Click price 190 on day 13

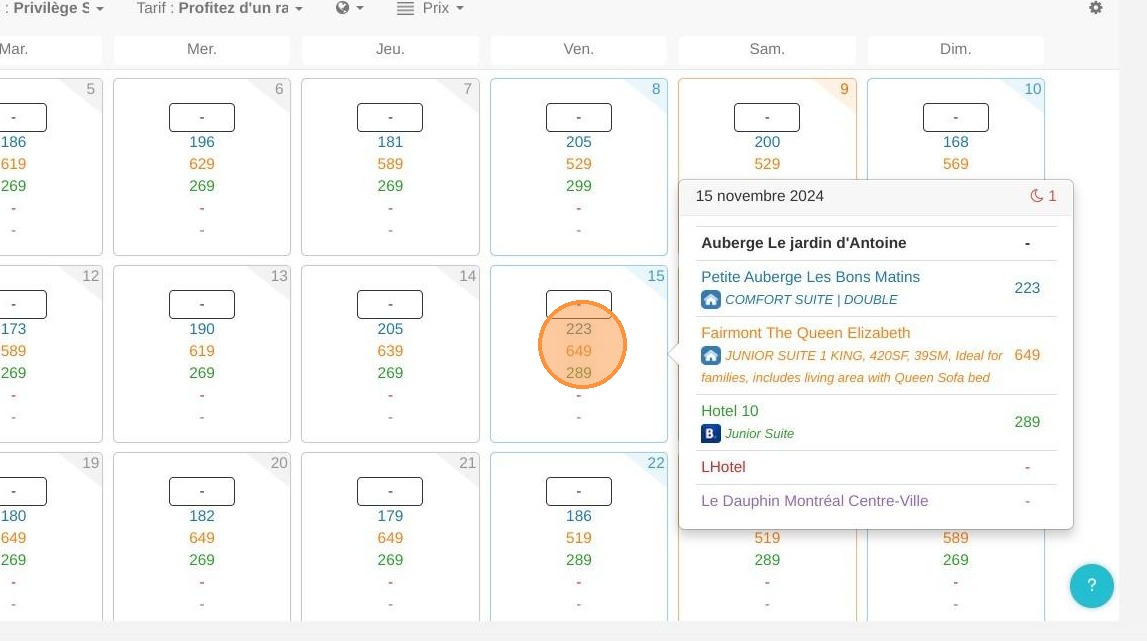click(x=202, y=329)
